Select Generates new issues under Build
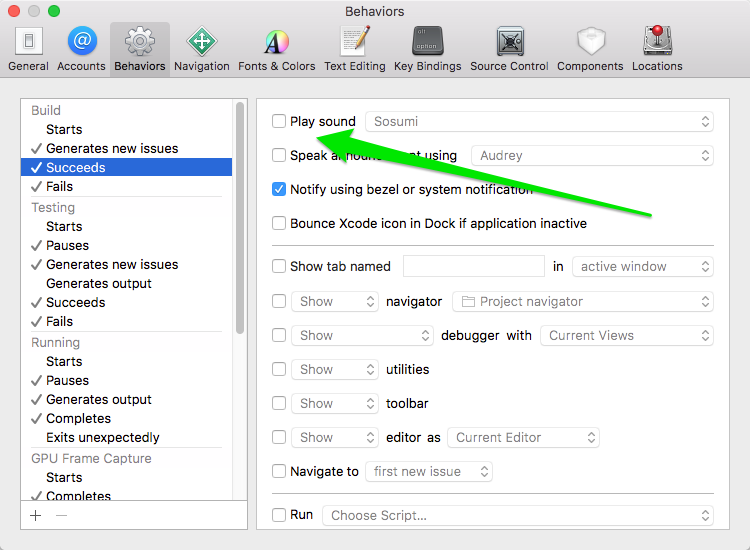Viewport: 750px width, 550px height. (x=127, y=148)
